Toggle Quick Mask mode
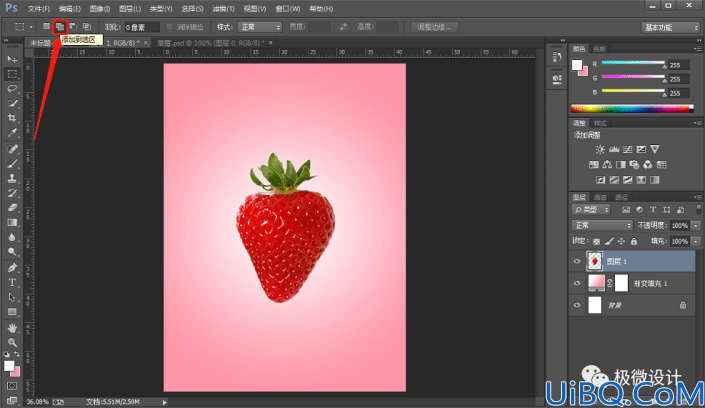Image resolution: width=705 pixels, height=408 pixels. [12, 386]
